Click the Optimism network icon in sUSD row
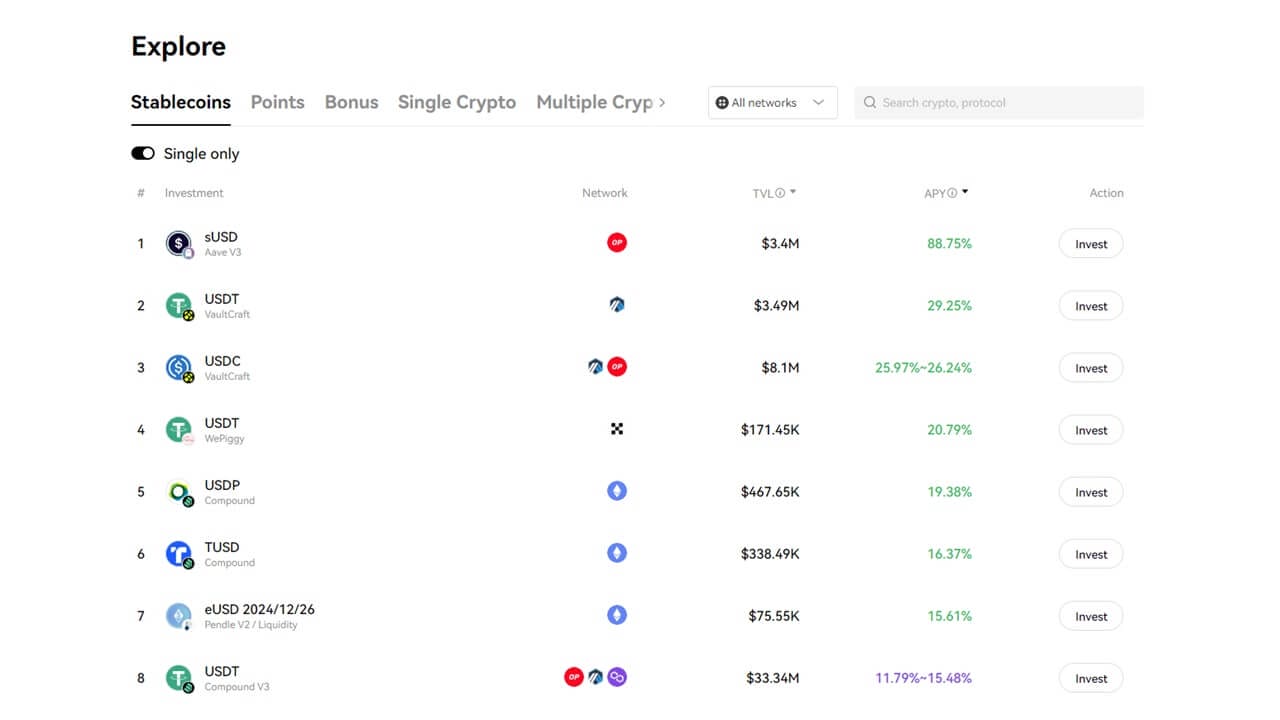The width and height of the screenshot is (1280, 720). pyautogui.click(x=617, y=243)
